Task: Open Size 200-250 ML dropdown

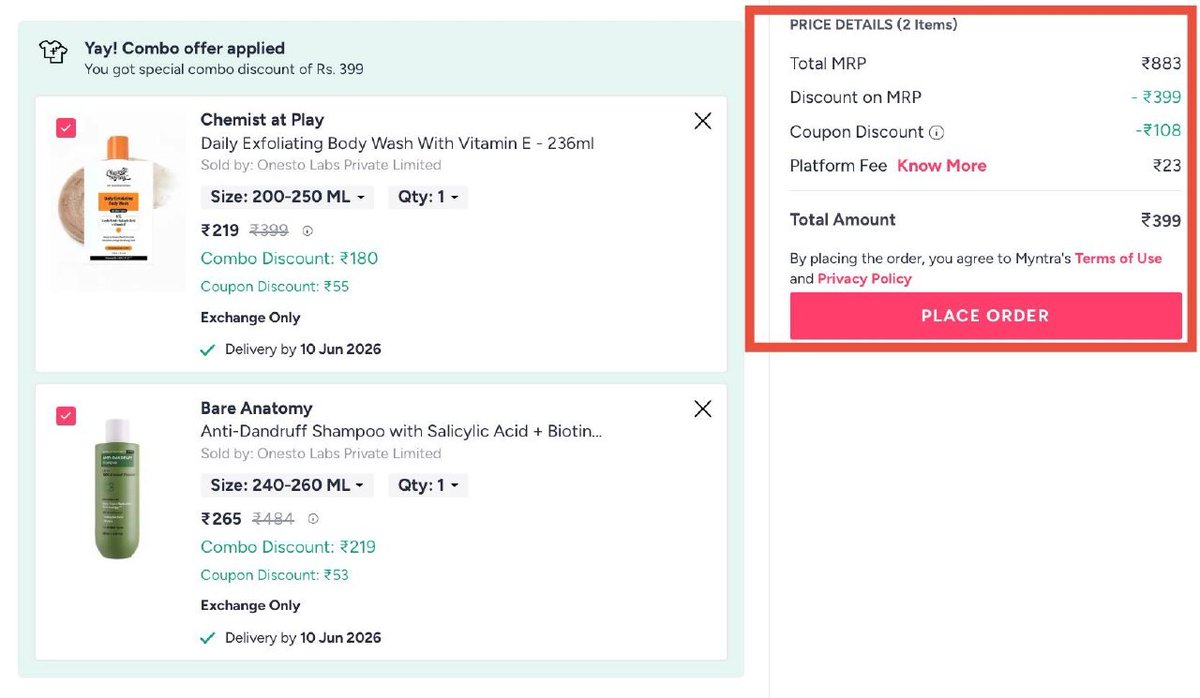Action: (287, 197)
